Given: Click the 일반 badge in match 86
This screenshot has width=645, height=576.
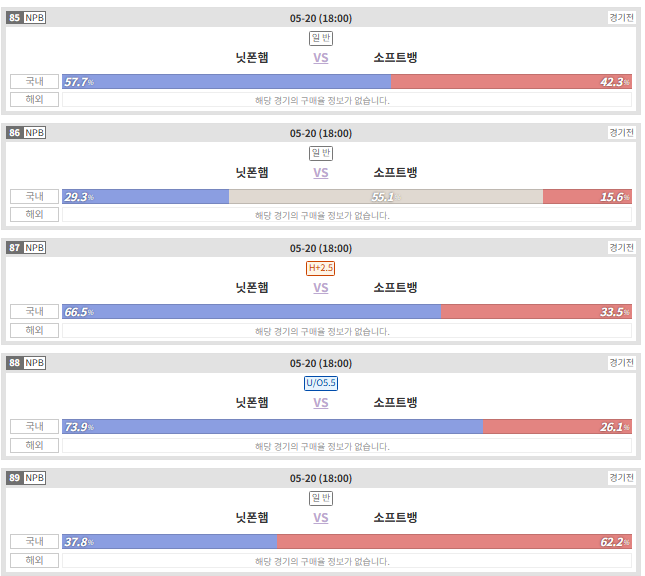Looking at the screenshot, I should pos(321,153).
